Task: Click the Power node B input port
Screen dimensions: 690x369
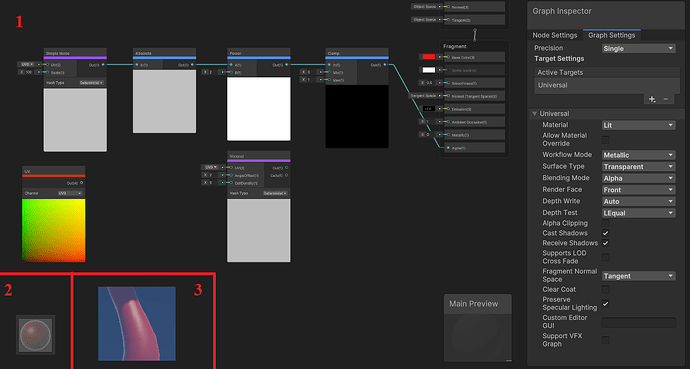Action: click(231, 72)
